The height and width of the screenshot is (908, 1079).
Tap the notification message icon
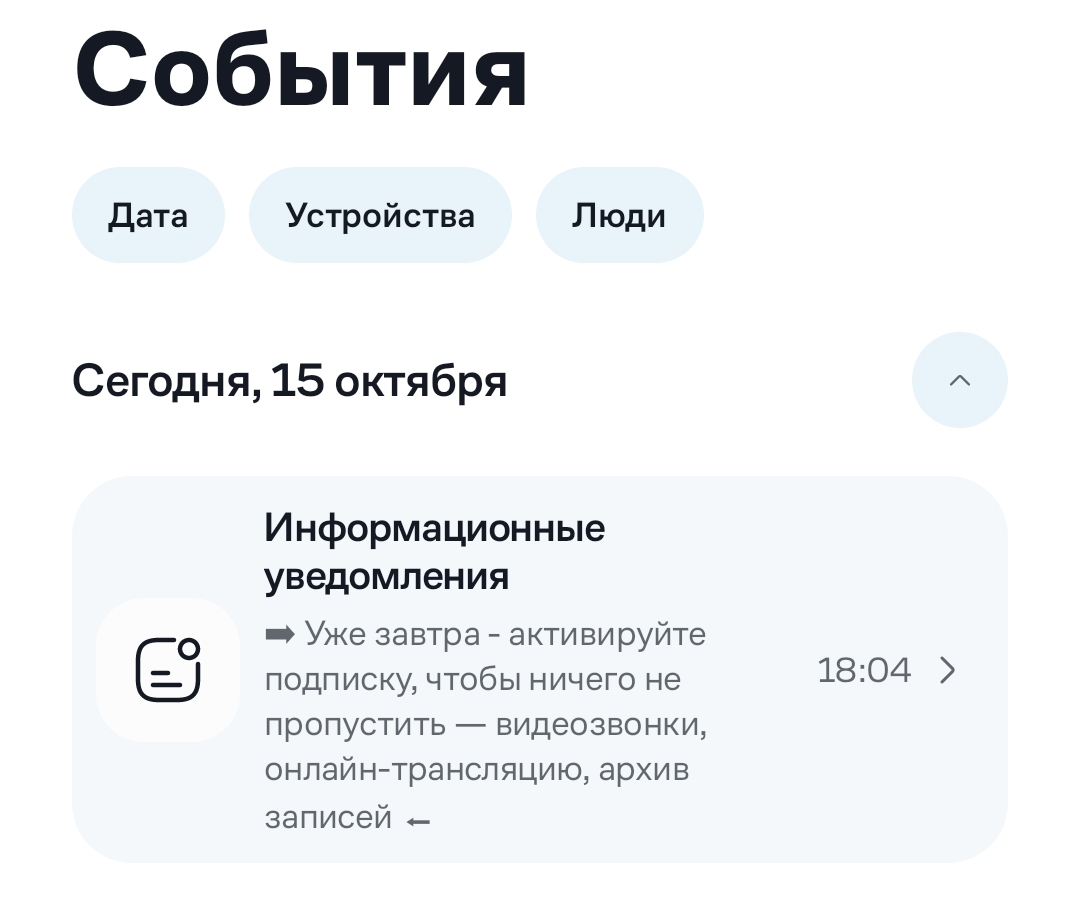168,670
